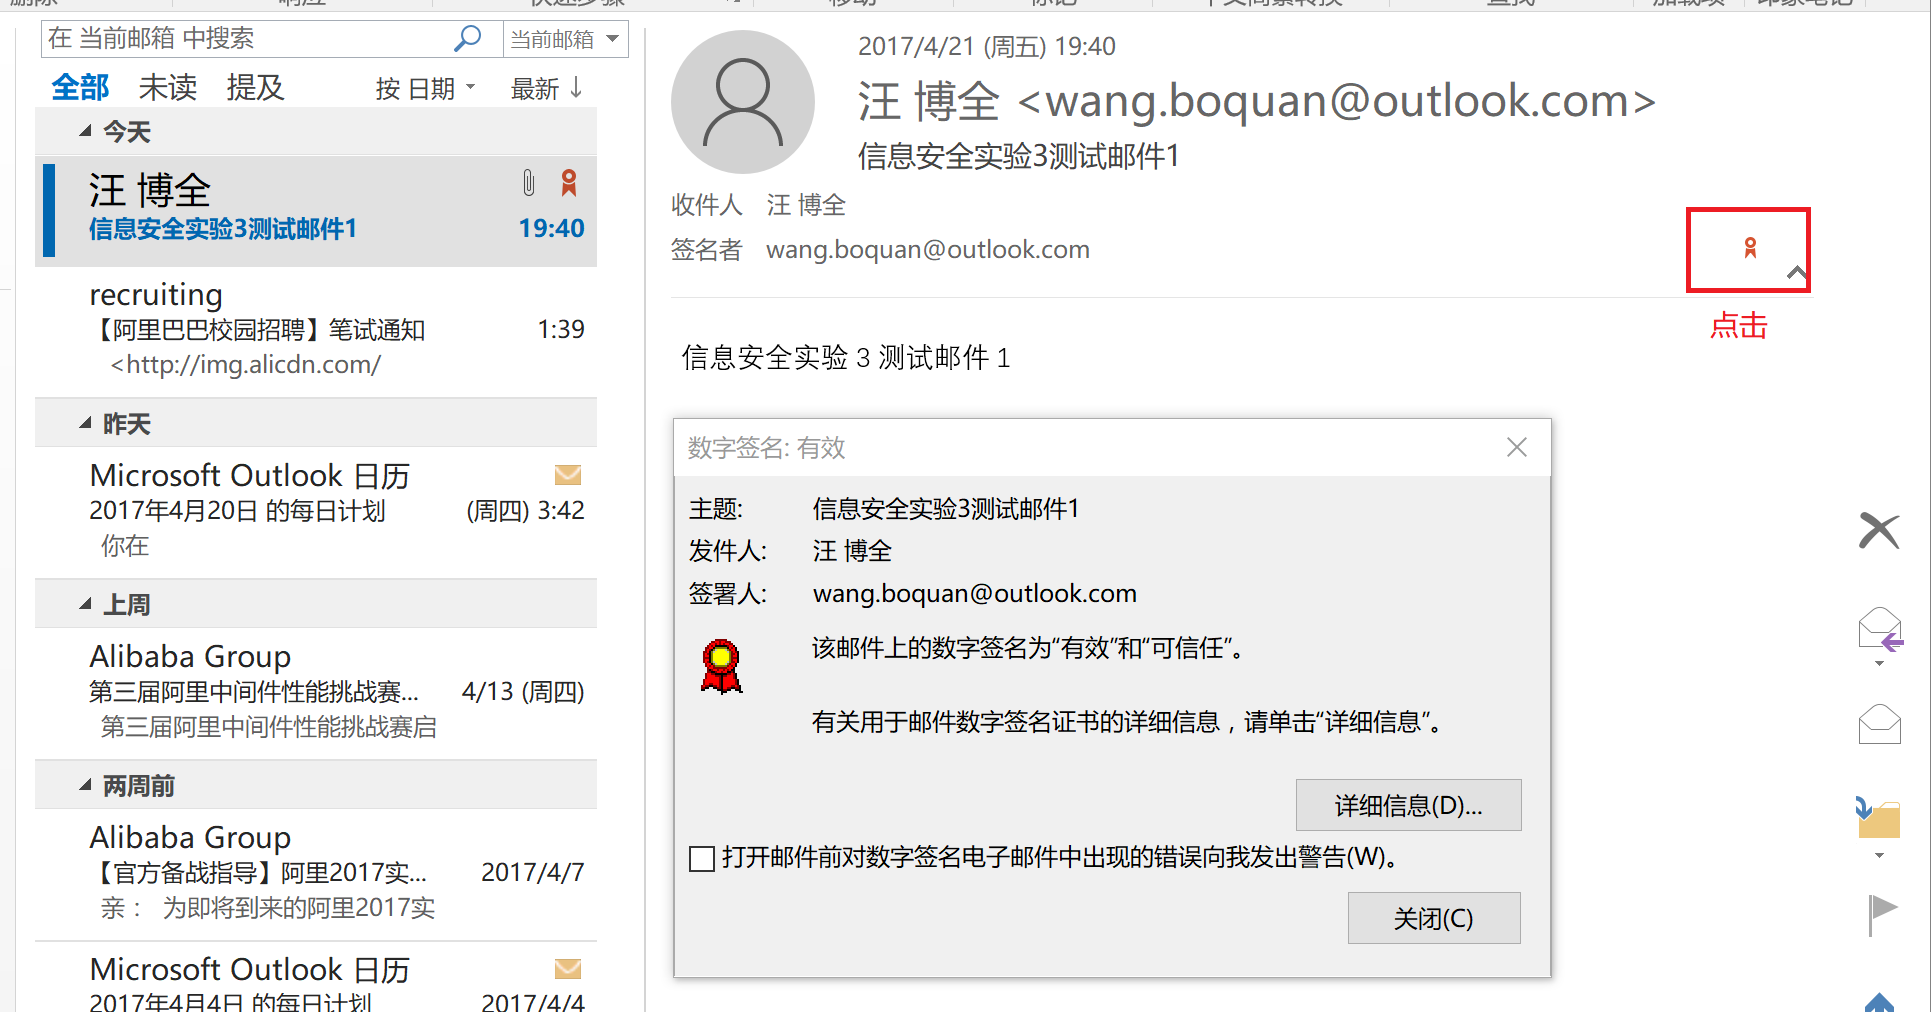Click the magnifier search icon in search box
1931x1012 pixels.
tap(467, 39)
